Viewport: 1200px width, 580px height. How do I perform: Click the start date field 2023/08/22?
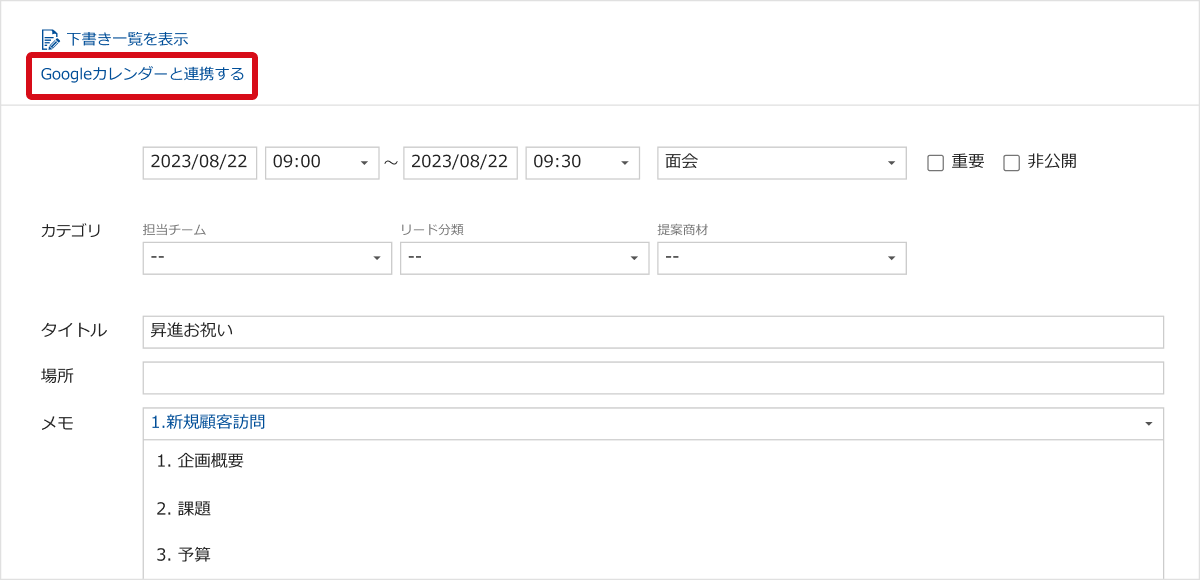pyautogui.click(x=200, y=162)
